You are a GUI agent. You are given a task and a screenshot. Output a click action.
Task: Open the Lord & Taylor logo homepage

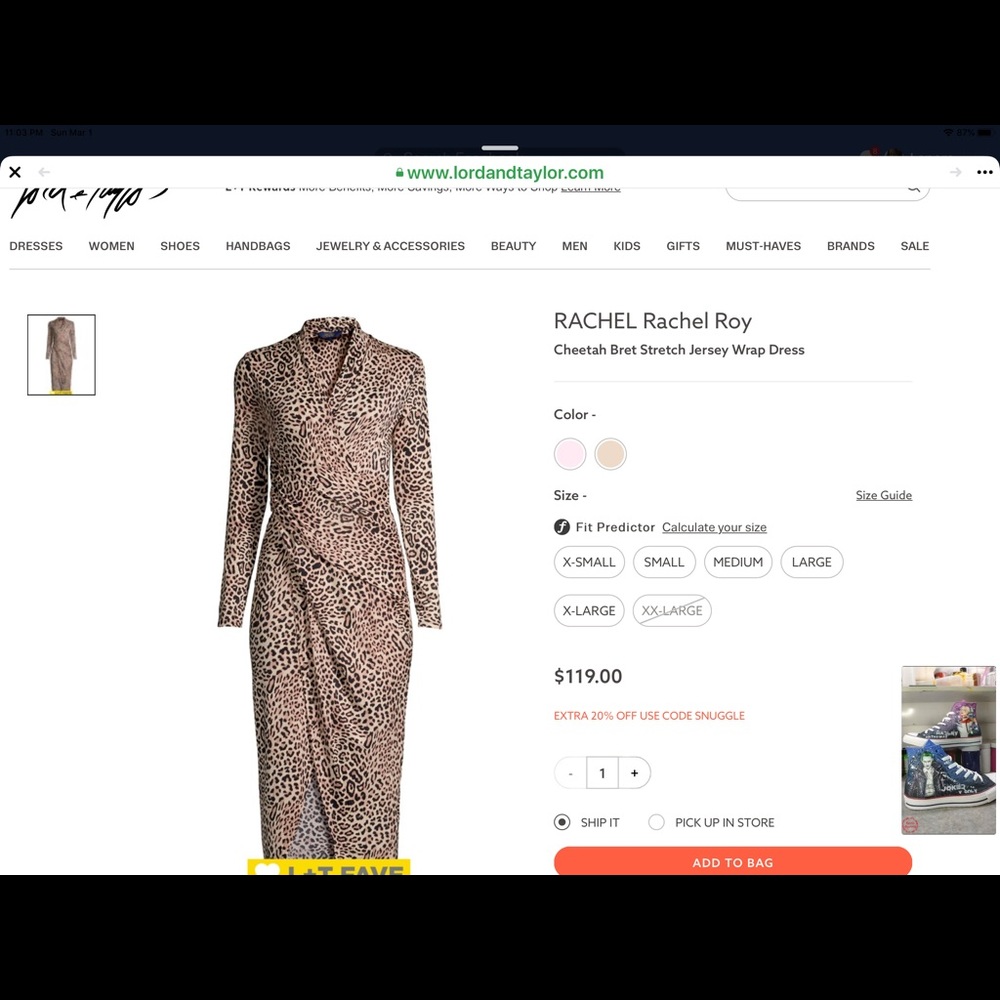point(89,202)
